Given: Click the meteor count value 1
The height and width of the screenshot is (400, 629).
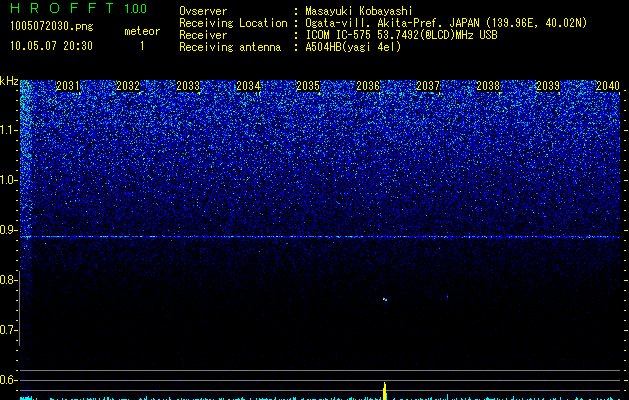Looking at the screenshot, I should [x=142, y=46].
